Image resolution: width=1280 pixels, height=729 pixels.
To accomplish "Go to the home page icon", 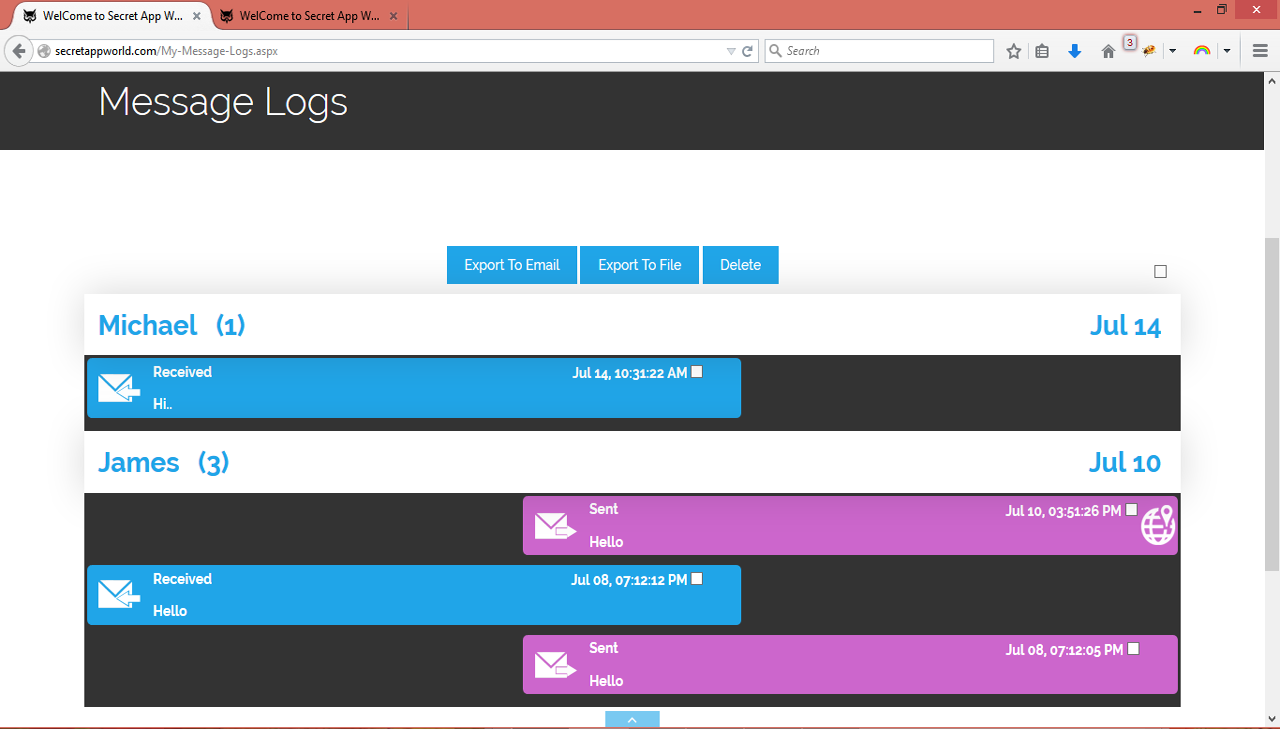I will pyautogui.click(x=1108, y=51).
